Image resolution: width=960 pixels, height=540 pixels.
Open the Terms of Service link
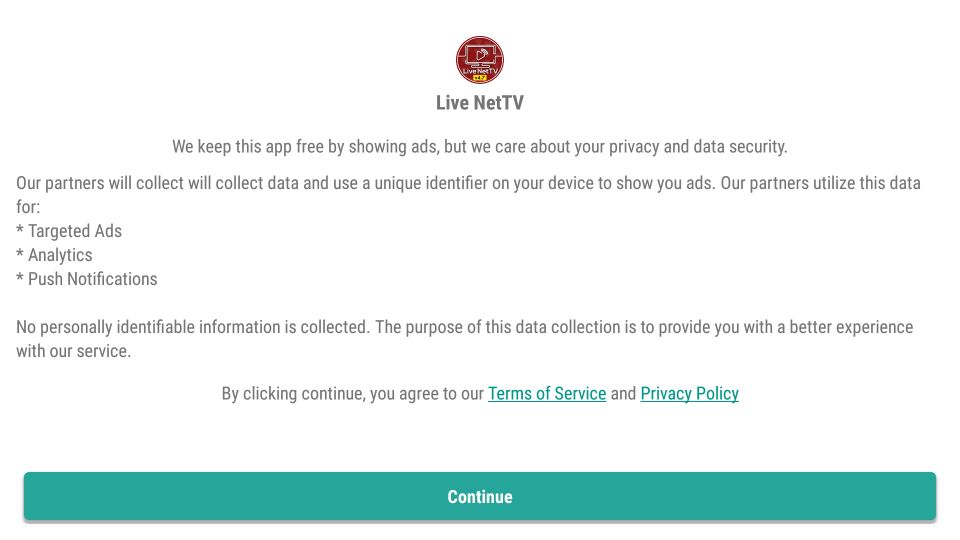[x=547, y=394]
